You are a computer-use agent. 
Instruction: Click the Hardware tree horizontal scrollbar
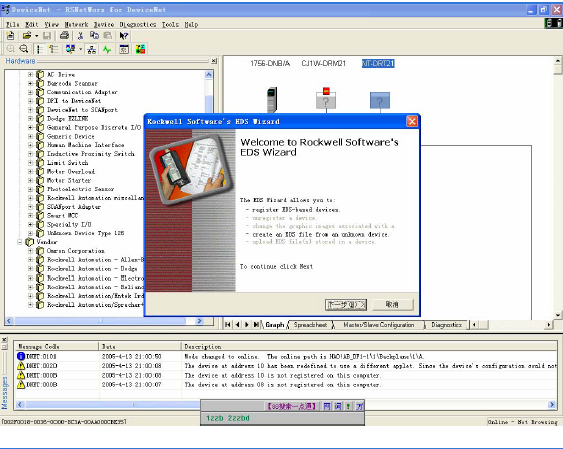tap(104, 321)
